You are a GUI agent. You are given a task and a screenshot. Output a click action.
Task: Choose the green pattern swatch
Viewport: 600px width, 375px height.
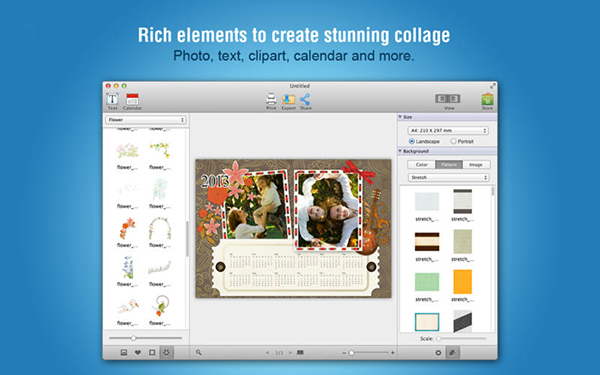click(427, 282)
